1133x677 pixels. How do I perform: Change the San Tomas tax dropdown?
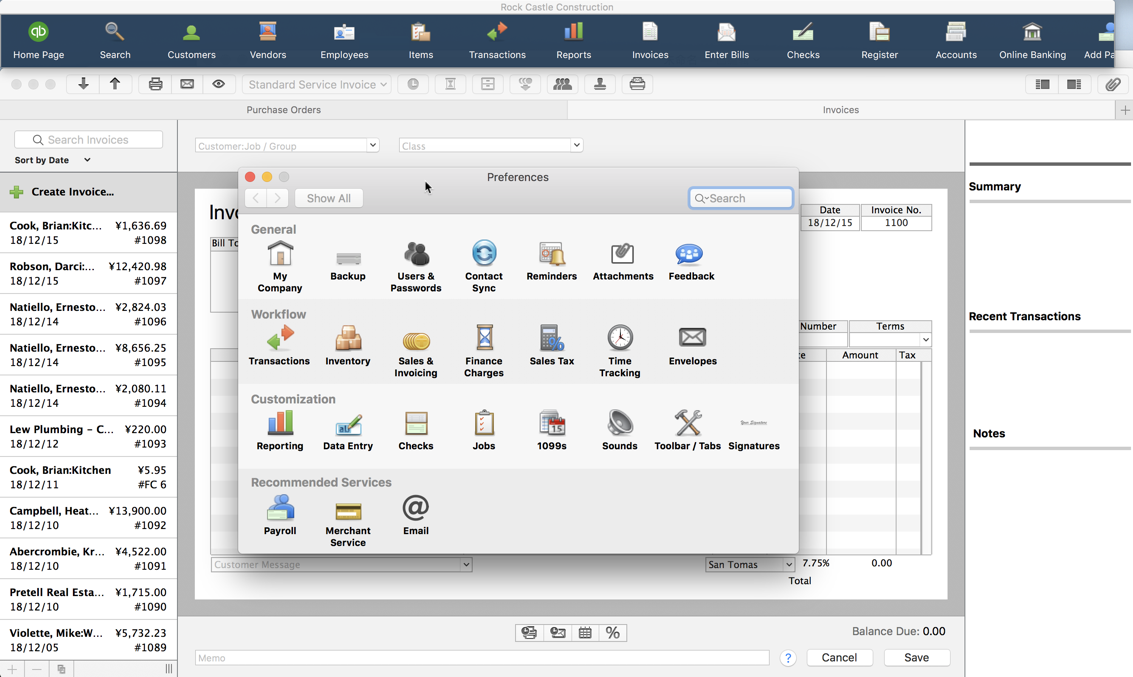coord(749,564)
